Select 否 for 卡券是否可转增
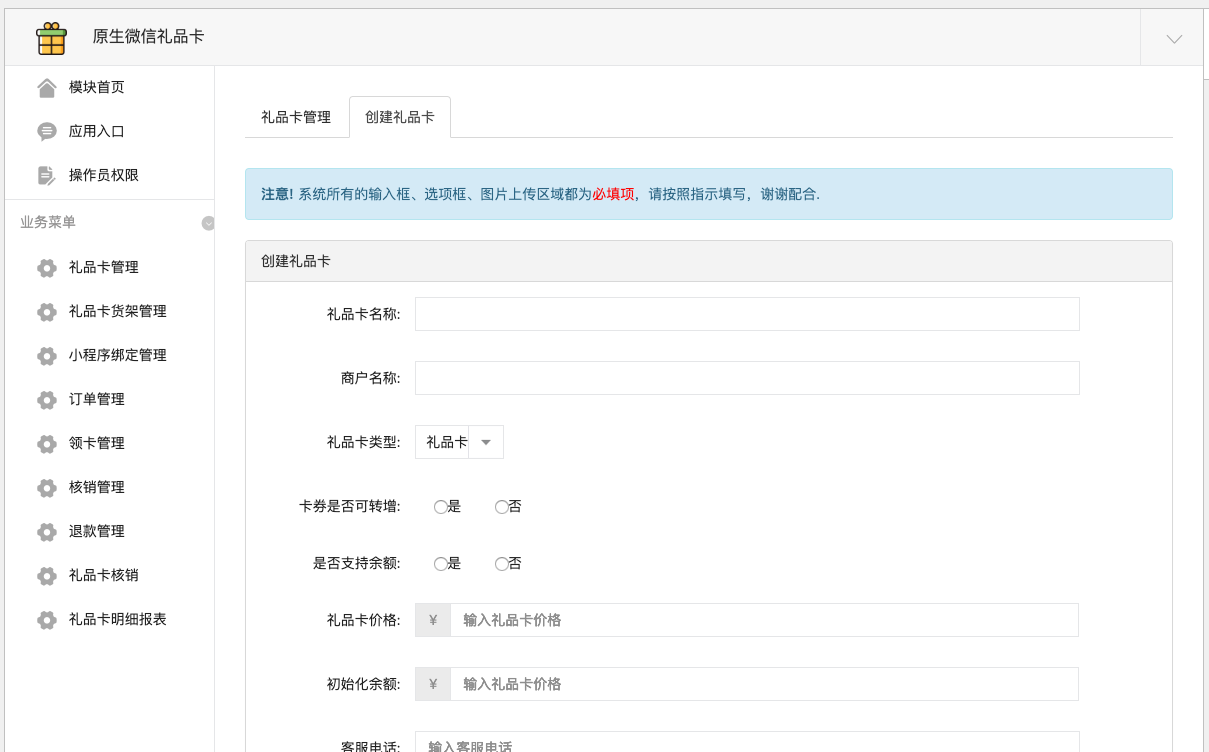The width and height of the screenshot is (1209, 752). click(501, 507)
